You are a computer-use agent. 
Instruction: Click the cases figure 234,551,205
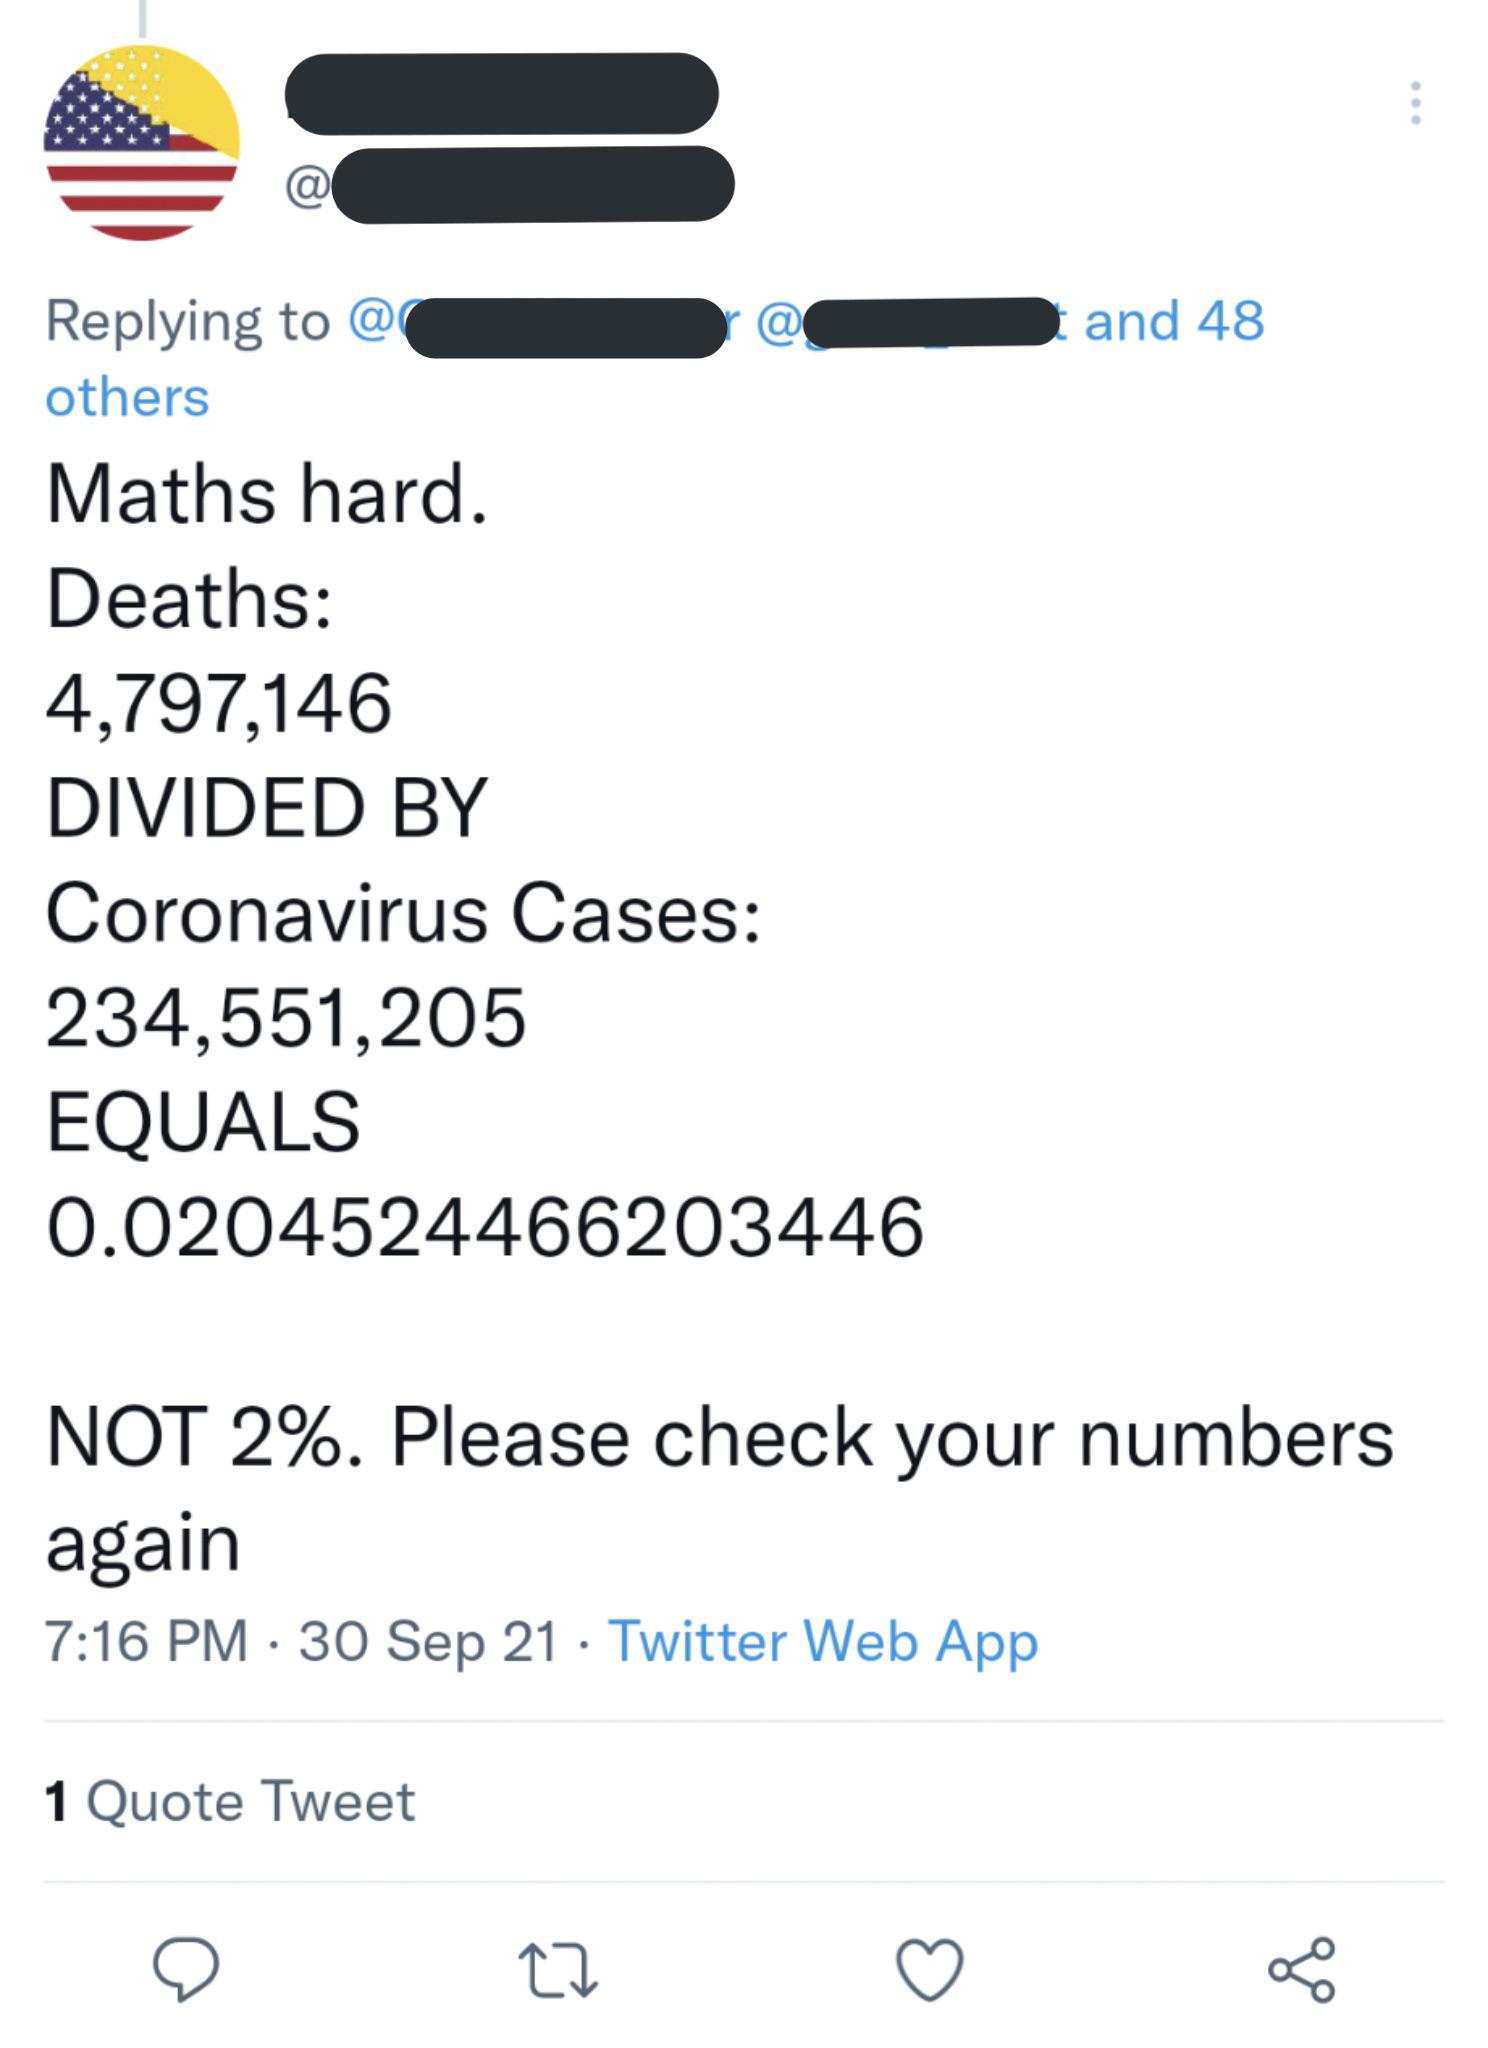point(286,1017)
